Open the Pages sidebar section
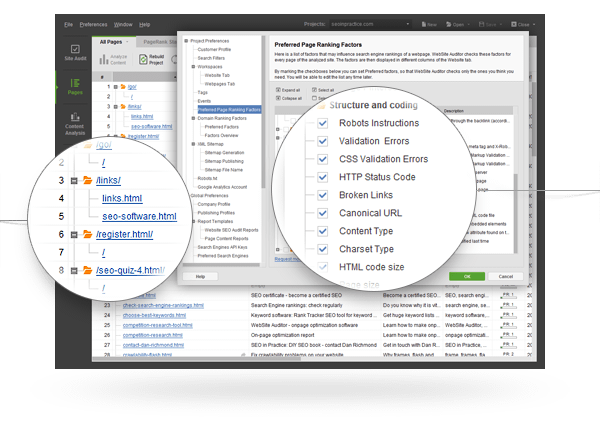 pyautogui.click(x=75, y=87)
